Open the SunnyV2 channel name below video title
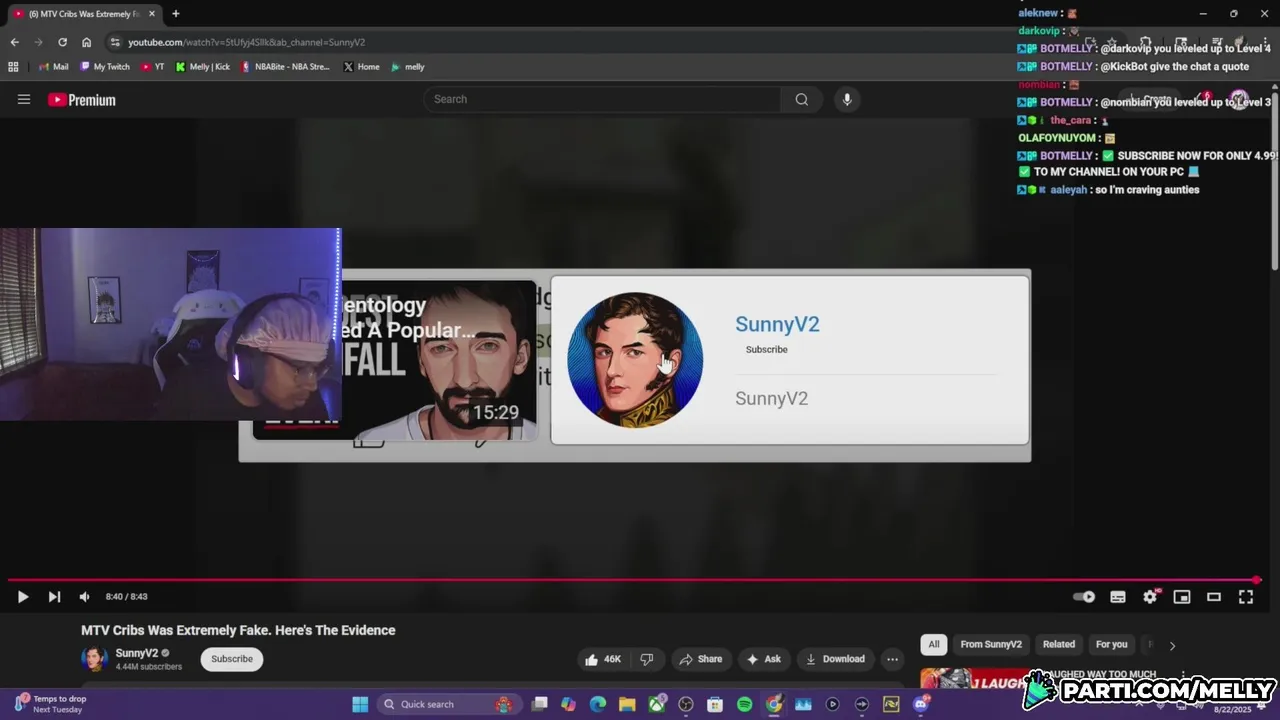Viewport: 1280px width, 720px height. point(137,653)
